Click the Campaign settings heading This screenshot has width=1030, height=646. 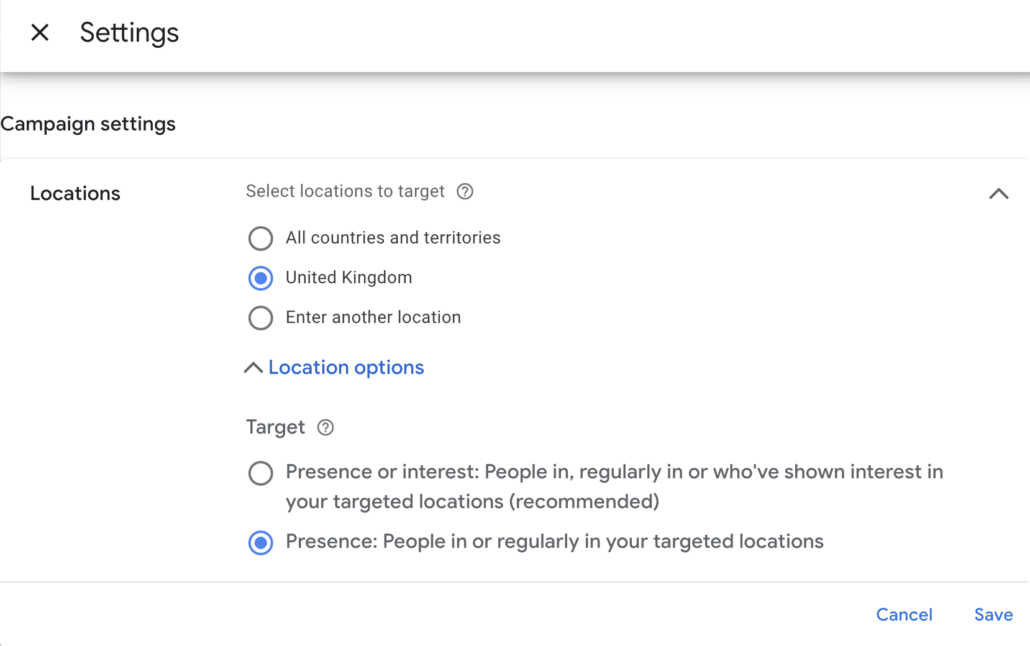[88, 124]
